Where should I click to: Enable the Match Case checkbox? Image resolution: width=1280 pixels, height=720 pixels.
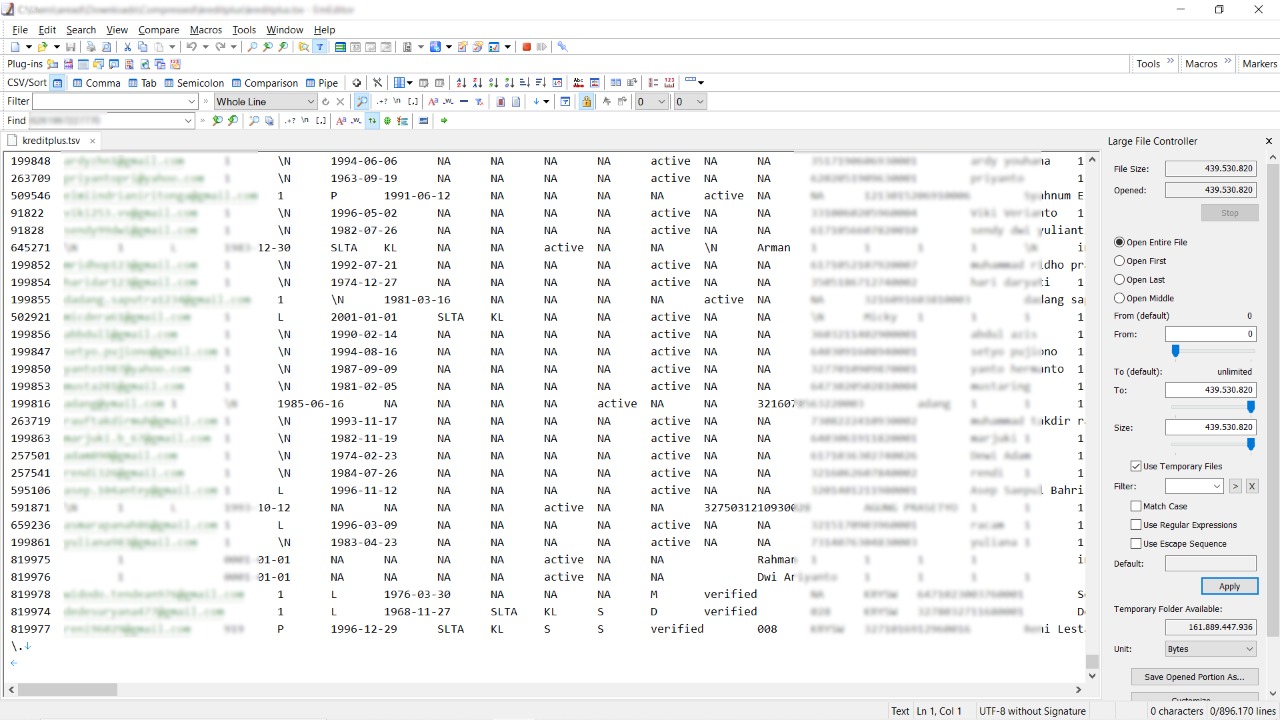pos(1136,507)
